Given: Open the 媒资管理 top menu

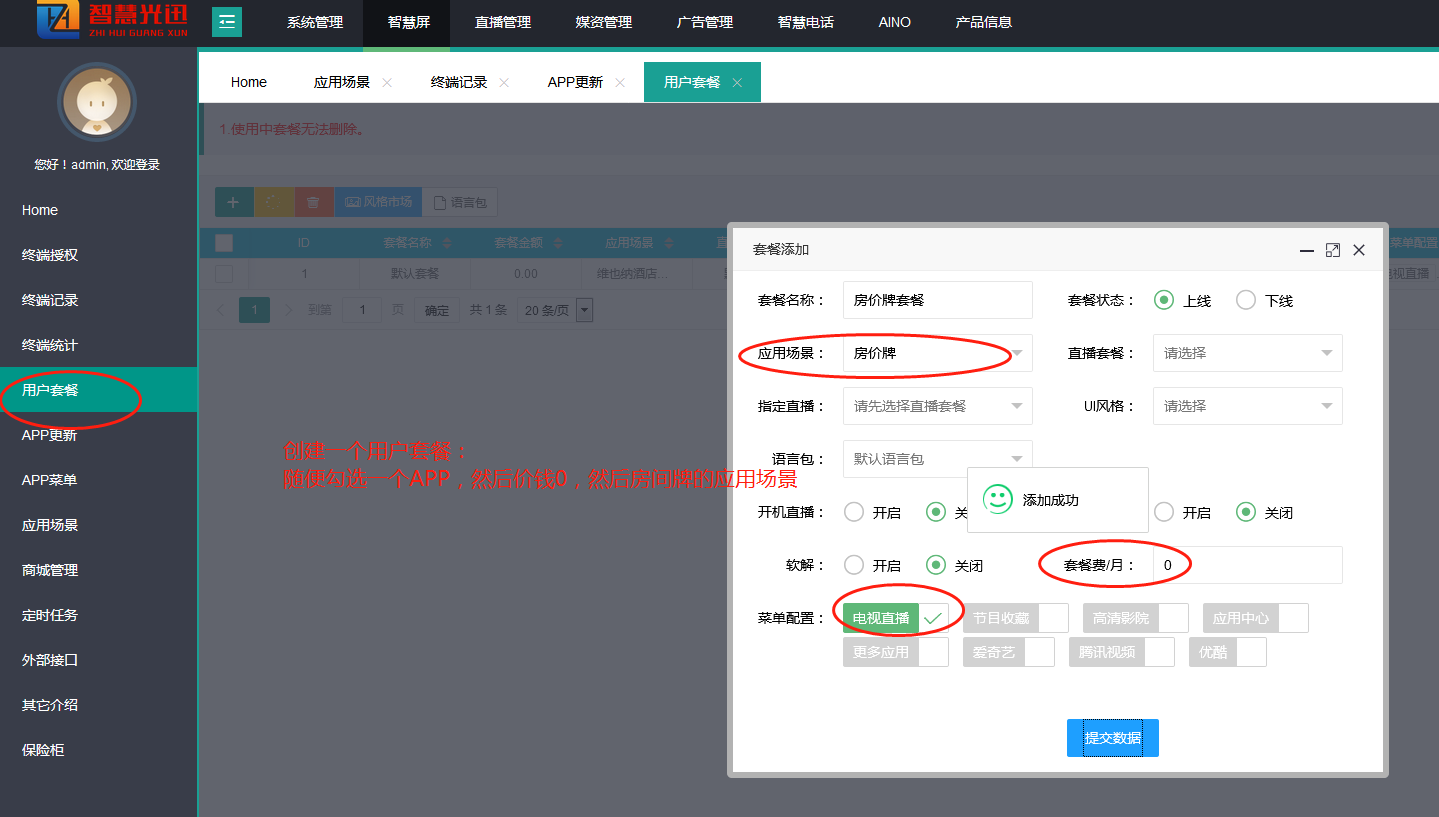Looking at the screenshot, I should (604, 22).
